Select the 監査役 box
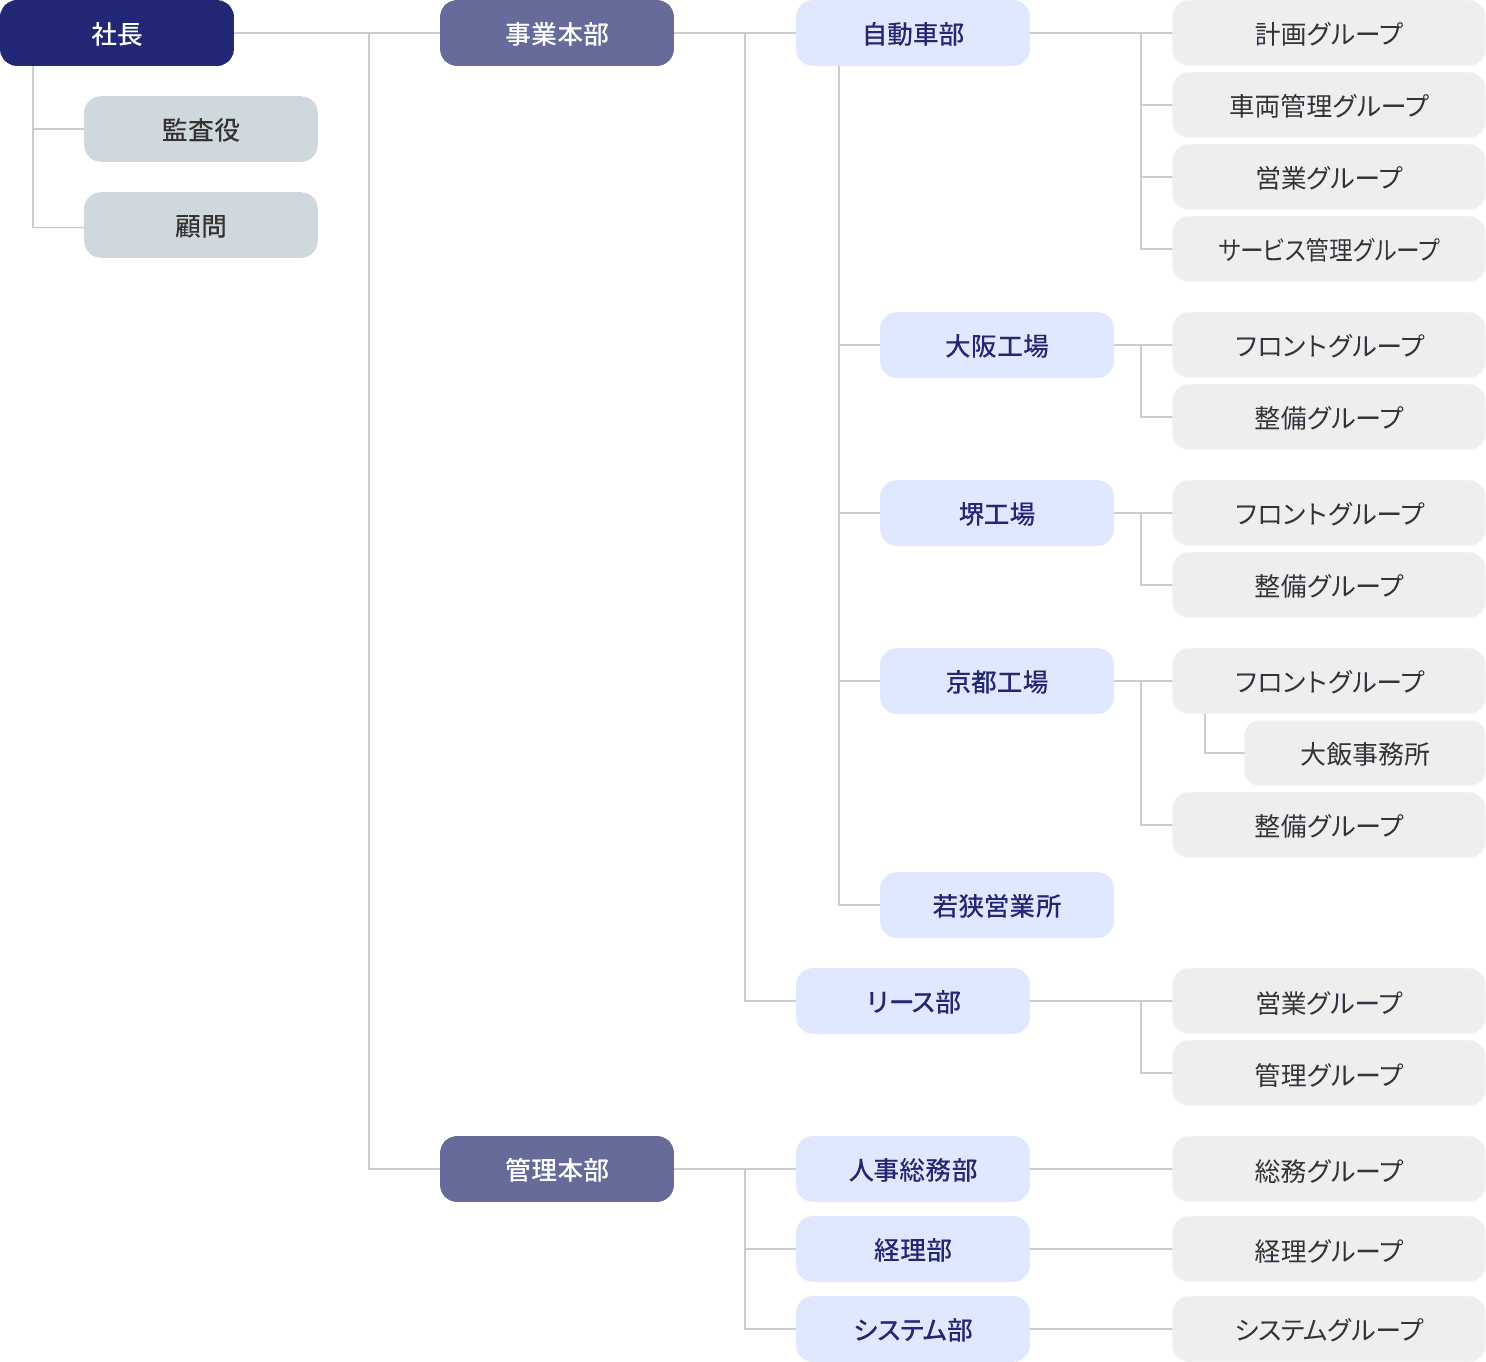This screenshot has height=1362, width=1486. tap(201, 129)
